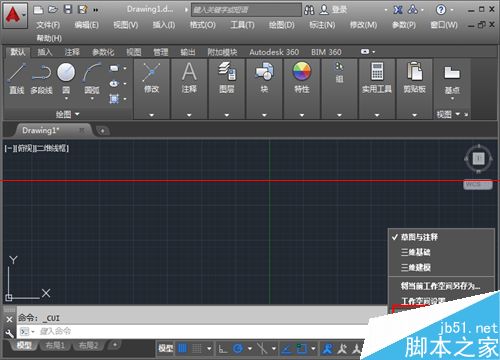Image resolution: width=500 pixels, height=360 pixels.
Task: Click the ViewCube compass in the drawing area
Action: [x=479, y=159]
